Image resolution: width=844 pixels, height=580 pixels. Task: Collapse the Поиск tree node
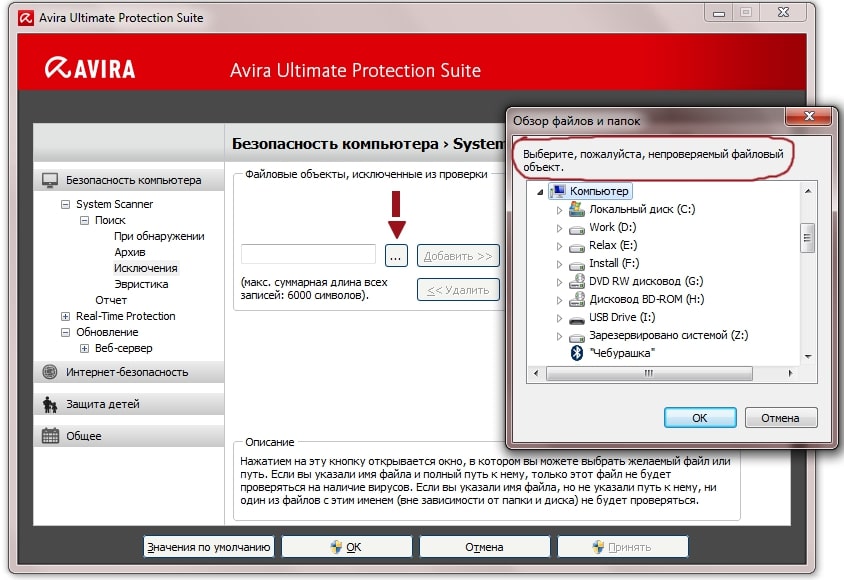pyautogui.click(x=85, y=221)
